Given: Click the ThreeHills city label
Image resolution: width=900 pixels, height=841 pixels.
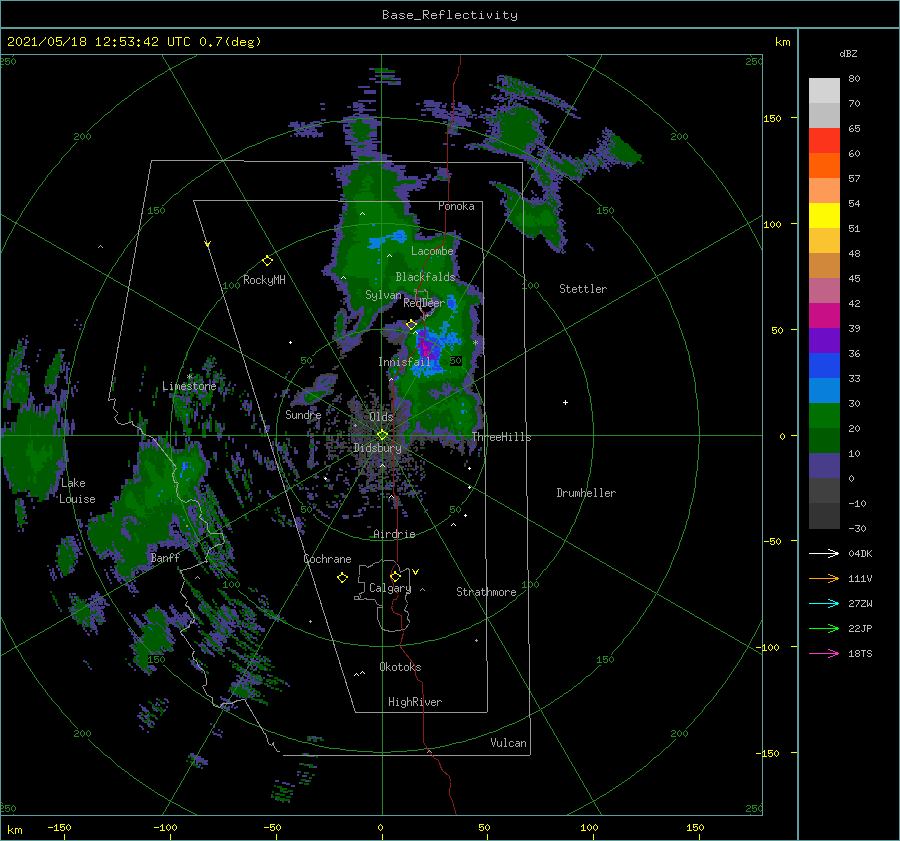Looking at the screenshot, I should (x=501, y=437).
